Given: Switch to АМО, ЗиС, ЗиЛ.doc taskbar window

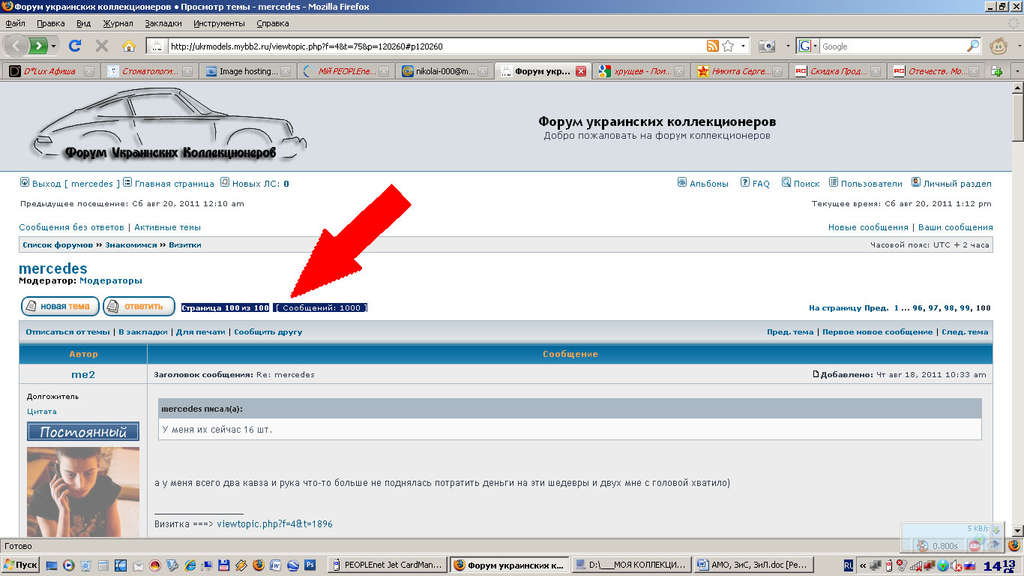Looking at the screenshot, I should coord(752,565).
